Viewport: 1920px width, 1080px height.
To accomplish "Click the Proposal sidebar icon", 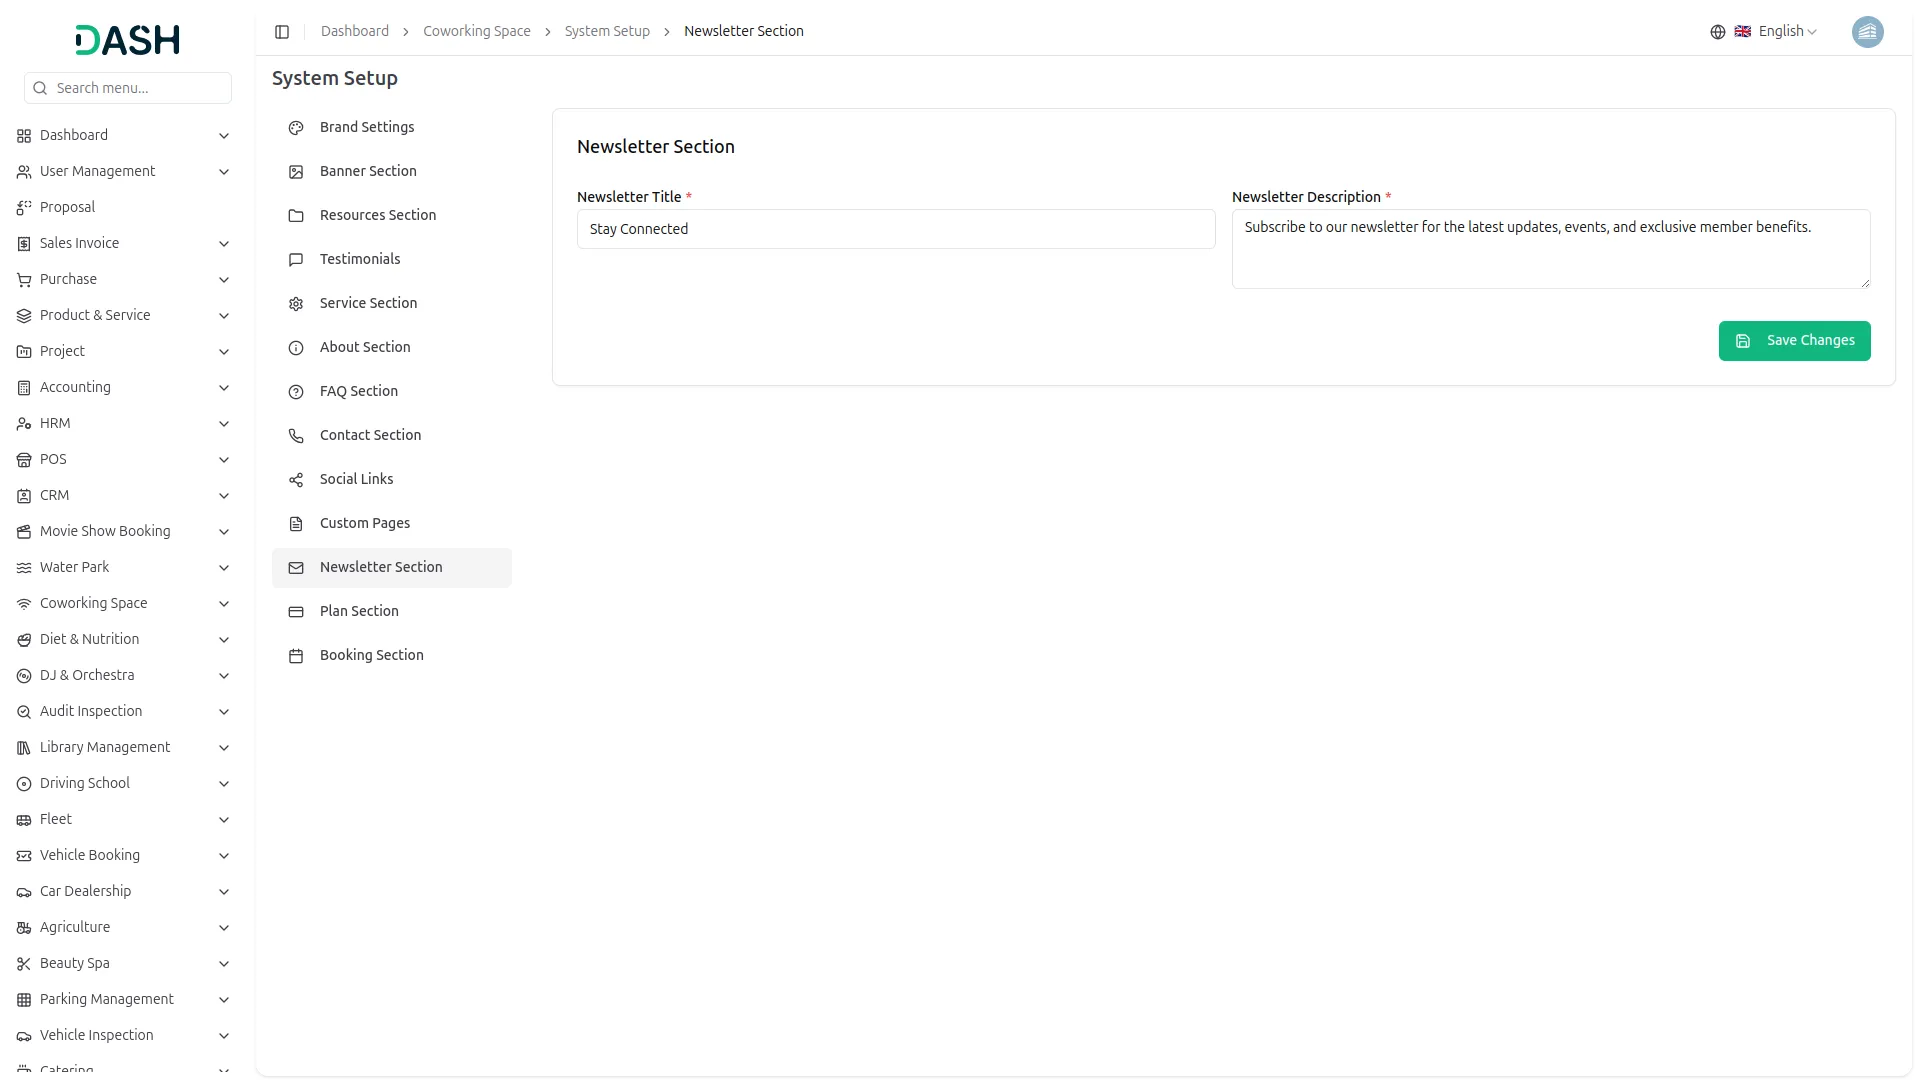I will [x=24, y=208].
